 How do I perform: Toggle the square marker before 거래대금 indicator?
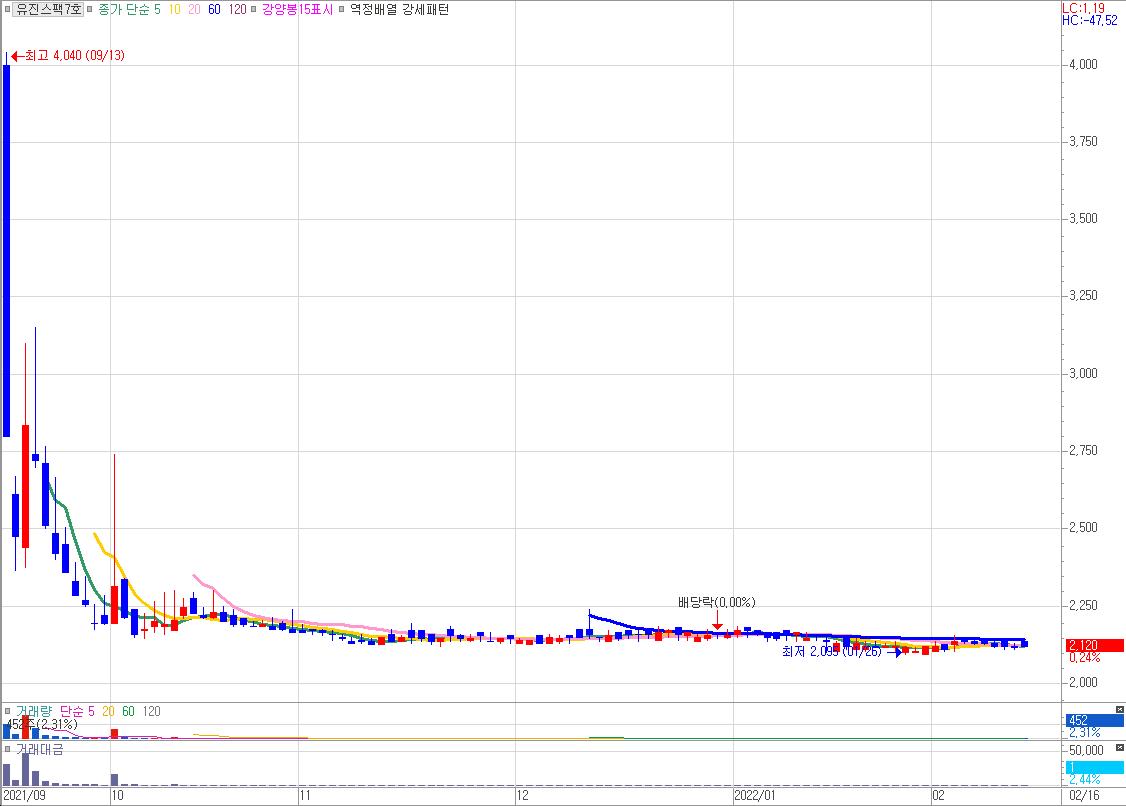(x=7, y=749)
